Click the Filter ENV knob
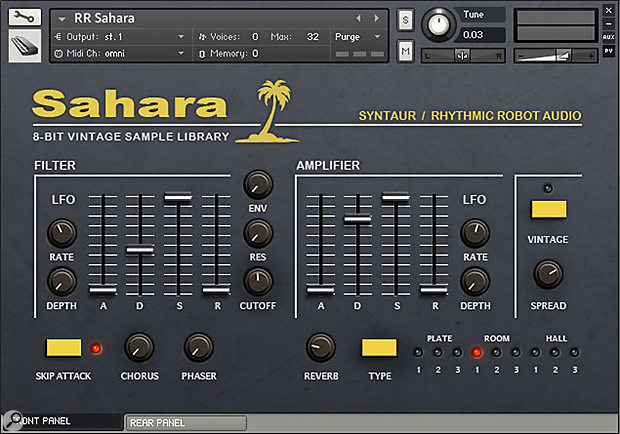Screen dimensions: 620x434 coord(258,185)
